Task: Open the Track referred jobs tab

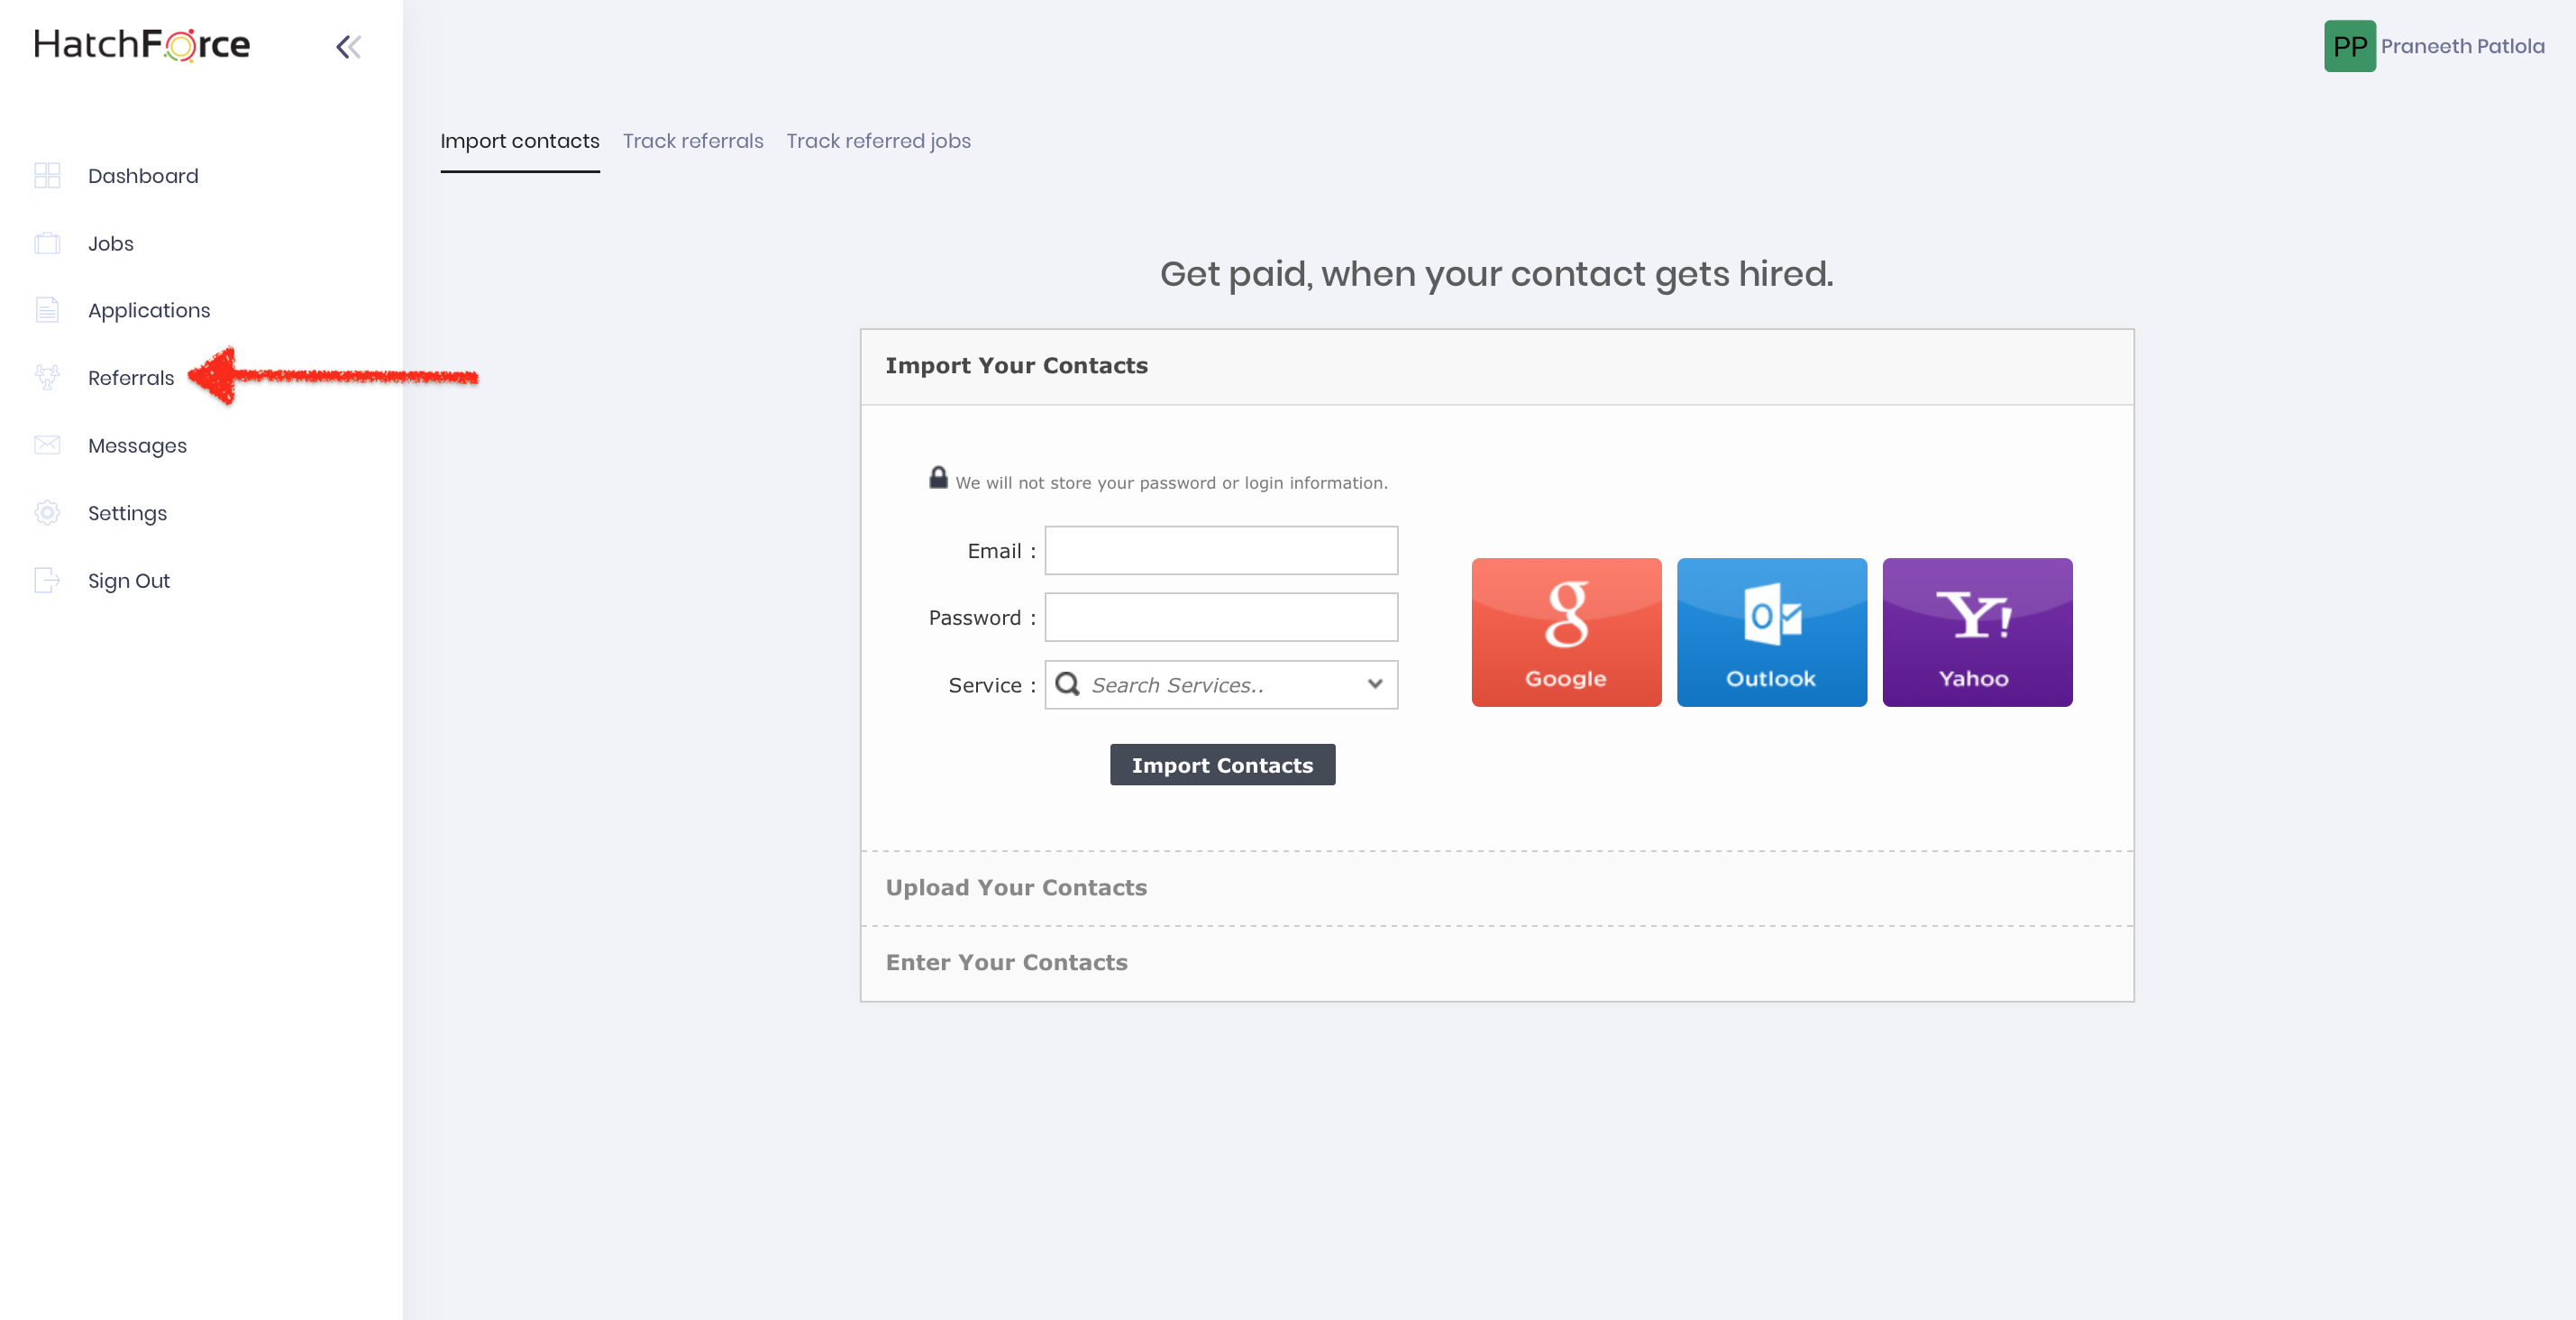Action: (878, 141)
